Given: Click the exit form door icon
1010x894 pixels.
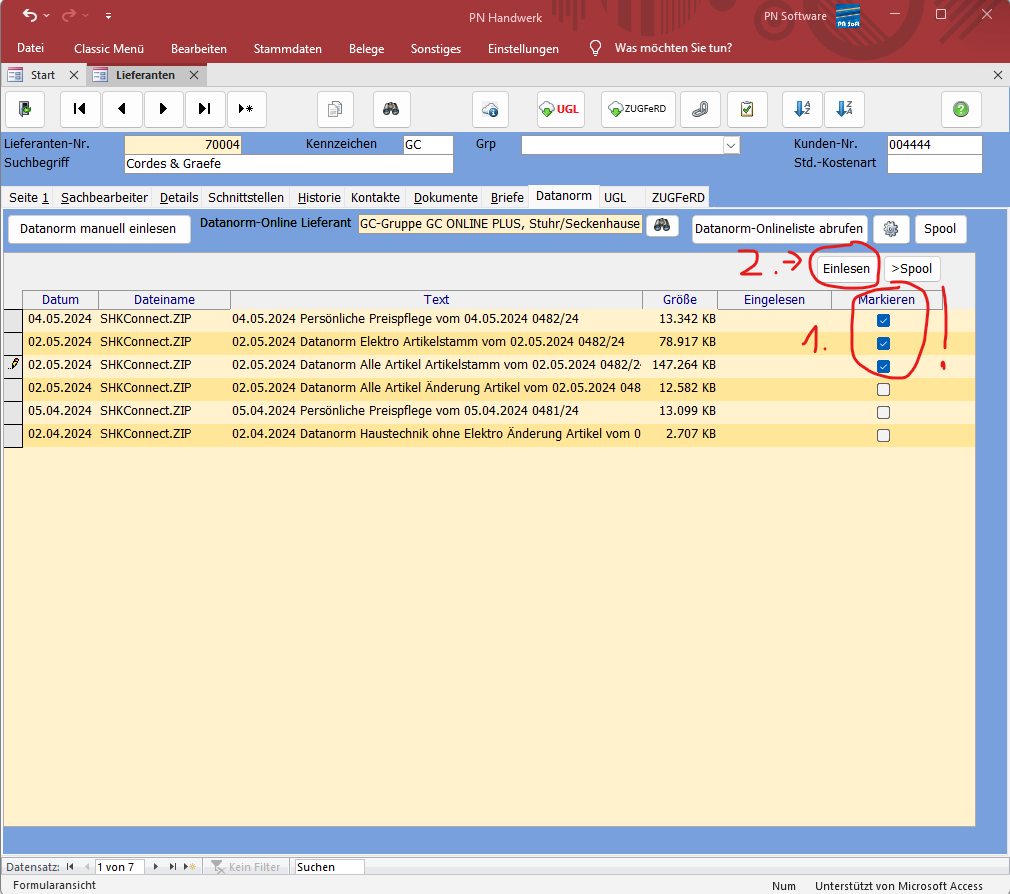Looking at the screenshot, I should click(25, 109).
